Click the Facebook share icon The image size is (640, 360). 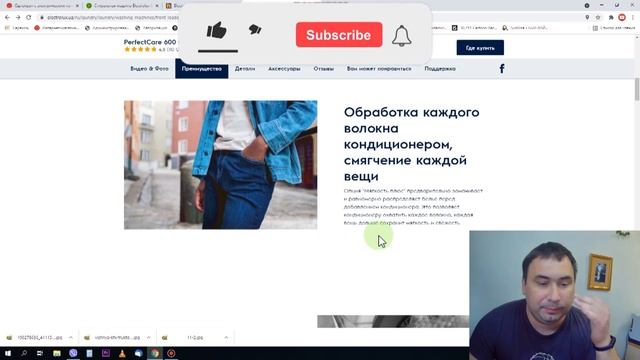tap(502, 69)
